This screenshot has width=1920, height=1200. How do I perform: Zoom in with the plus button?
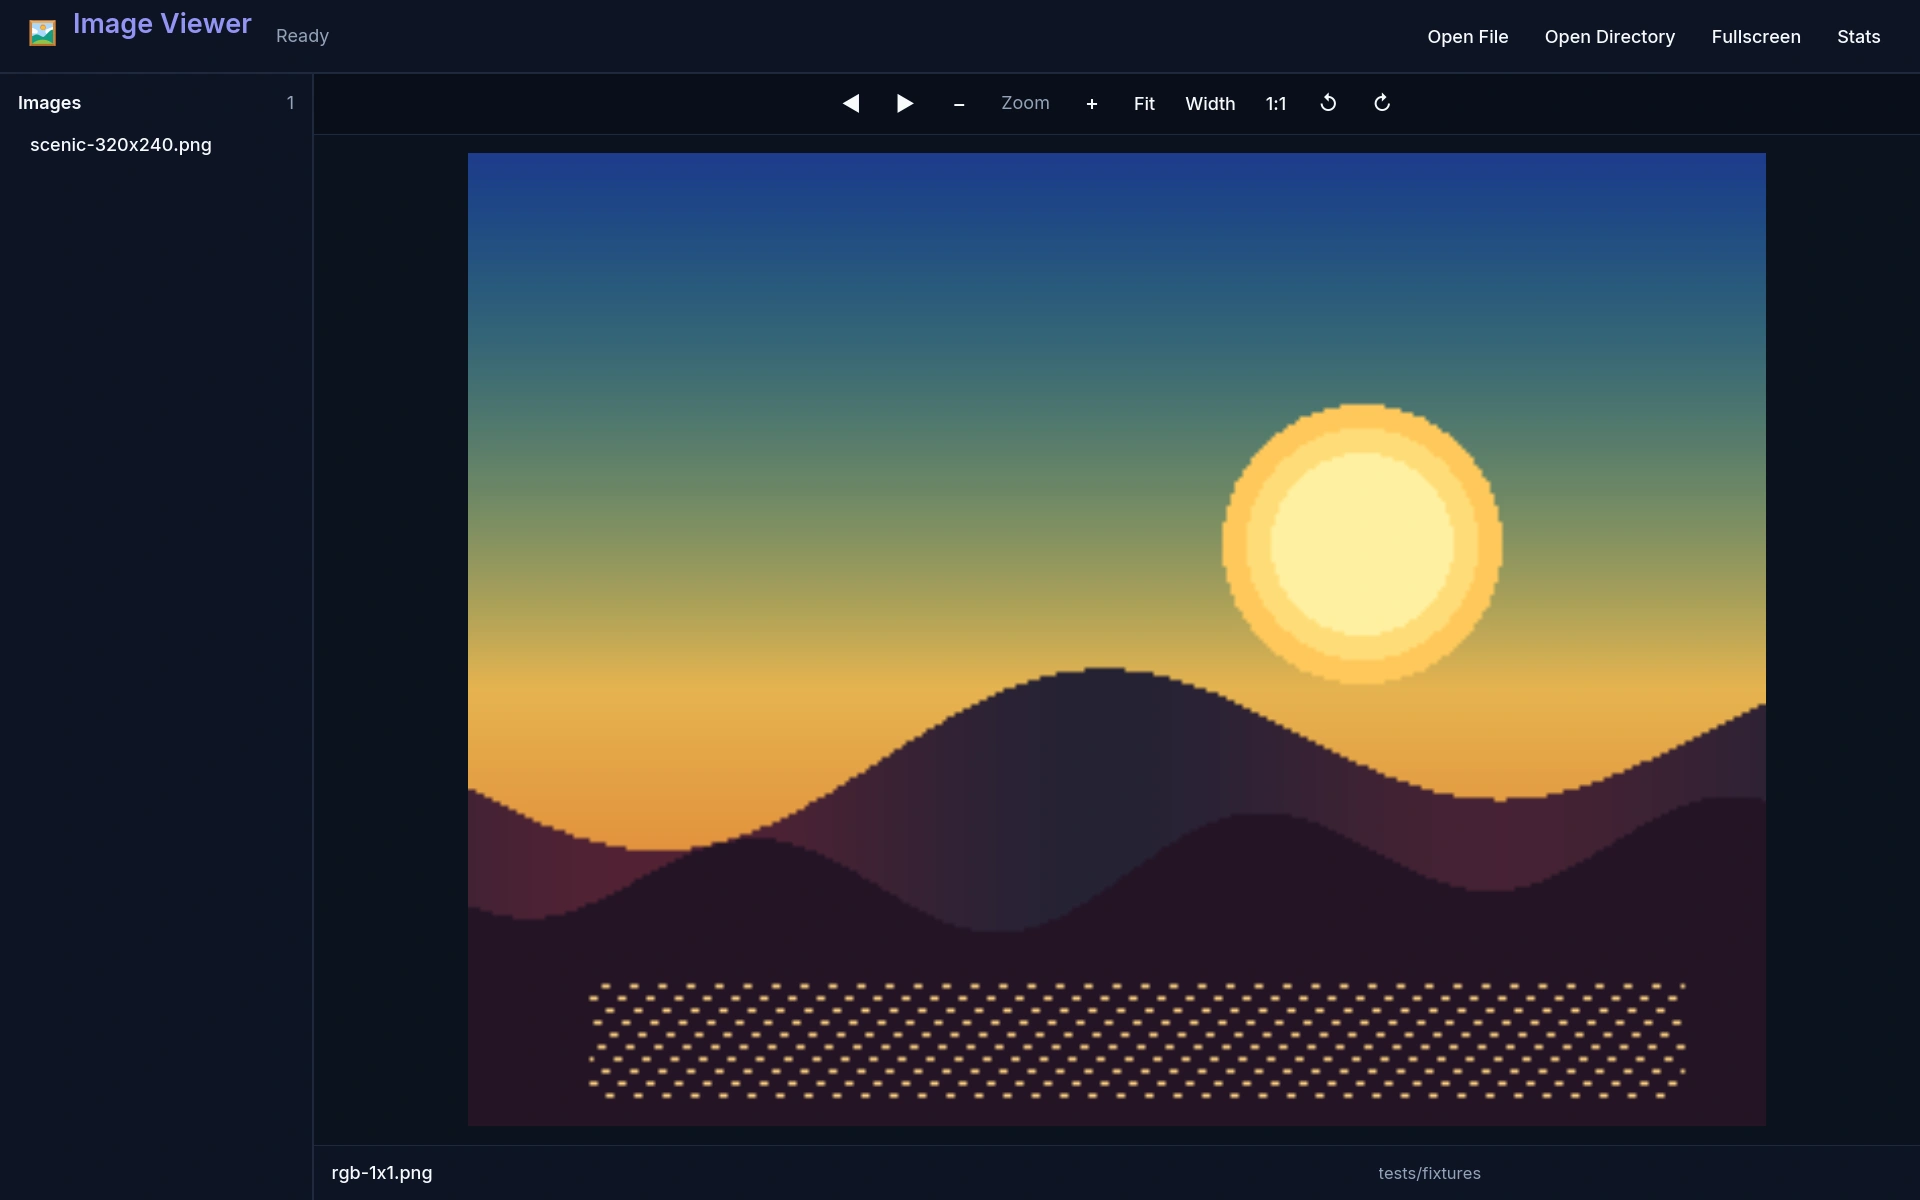point(1092,104)
